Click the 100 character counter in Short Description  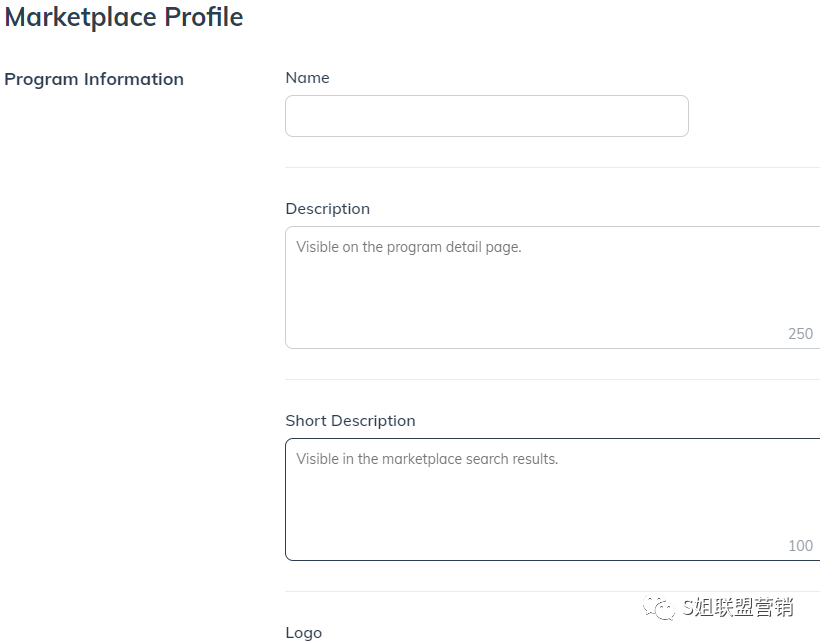[x=800, y=546]
